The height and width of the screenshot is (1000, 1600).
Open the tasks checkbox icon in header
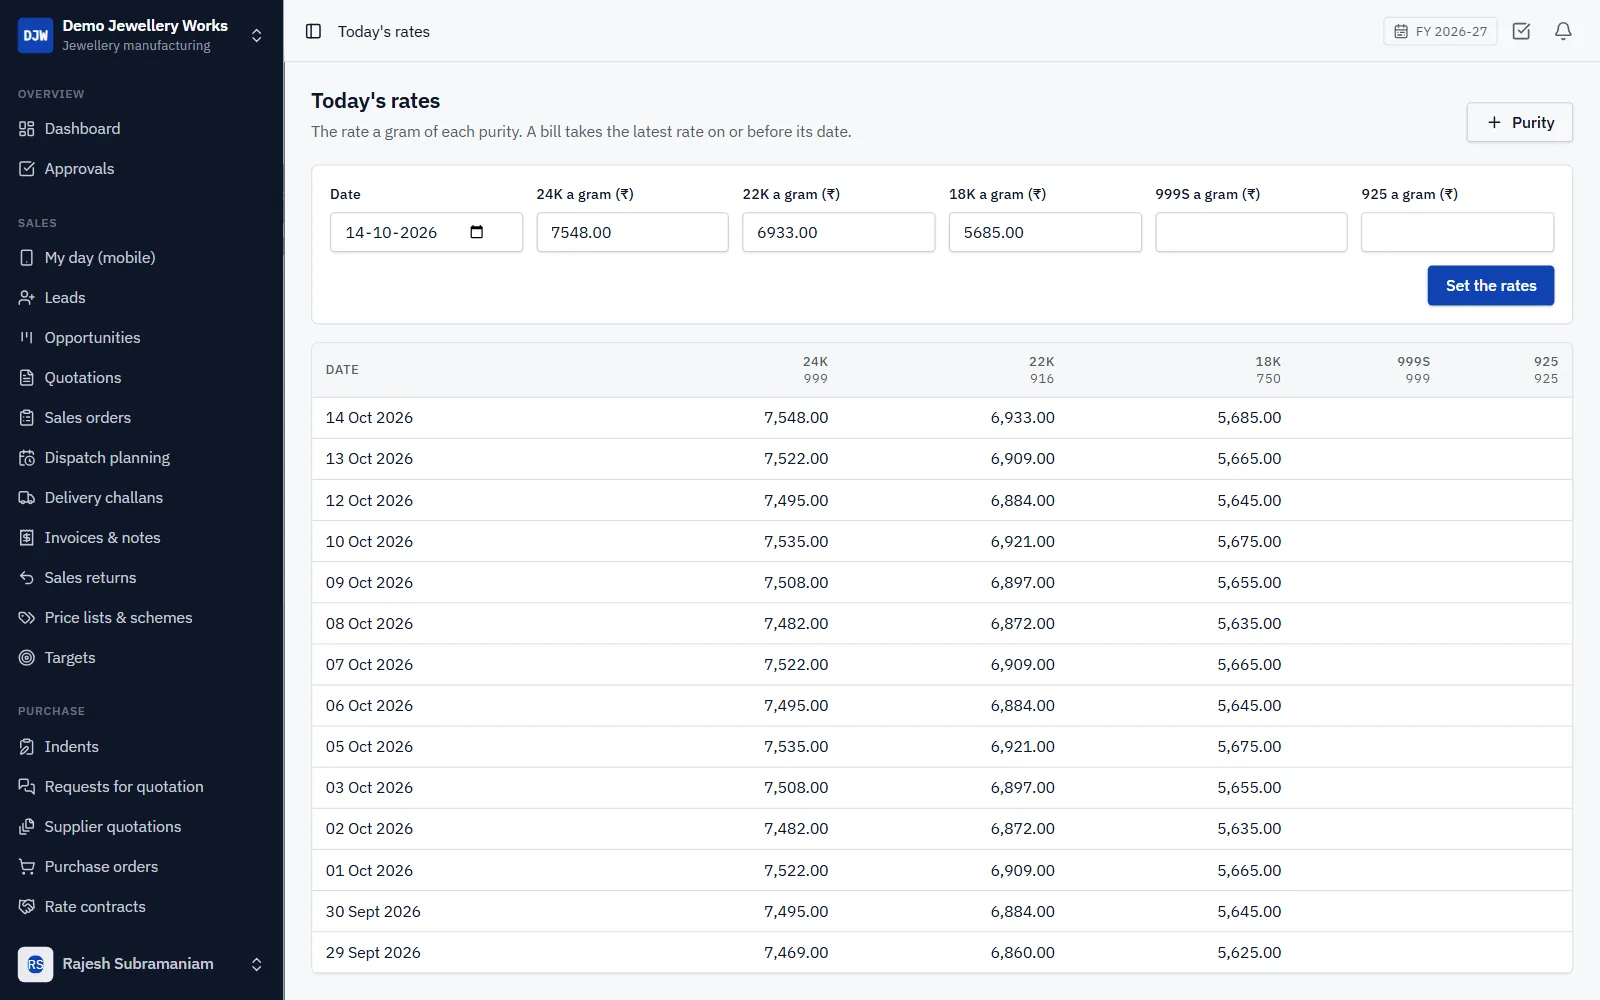[1521, 31]
